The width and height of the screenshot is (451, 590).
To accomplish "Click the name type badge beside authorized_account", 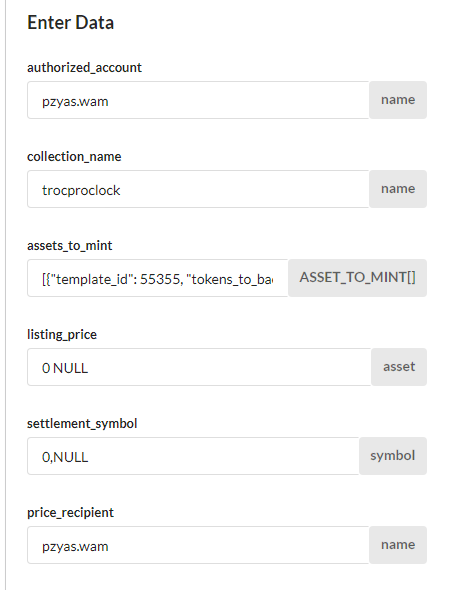I will pos(398,100).
